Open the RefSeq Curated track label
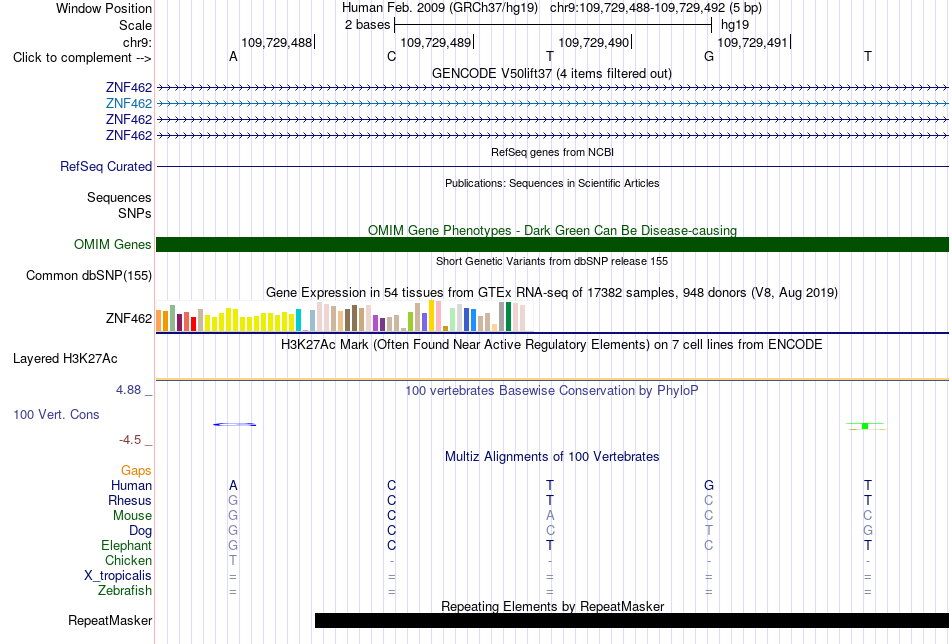The image size is (950, 644). pyautogui.click(x=105, y=167)
